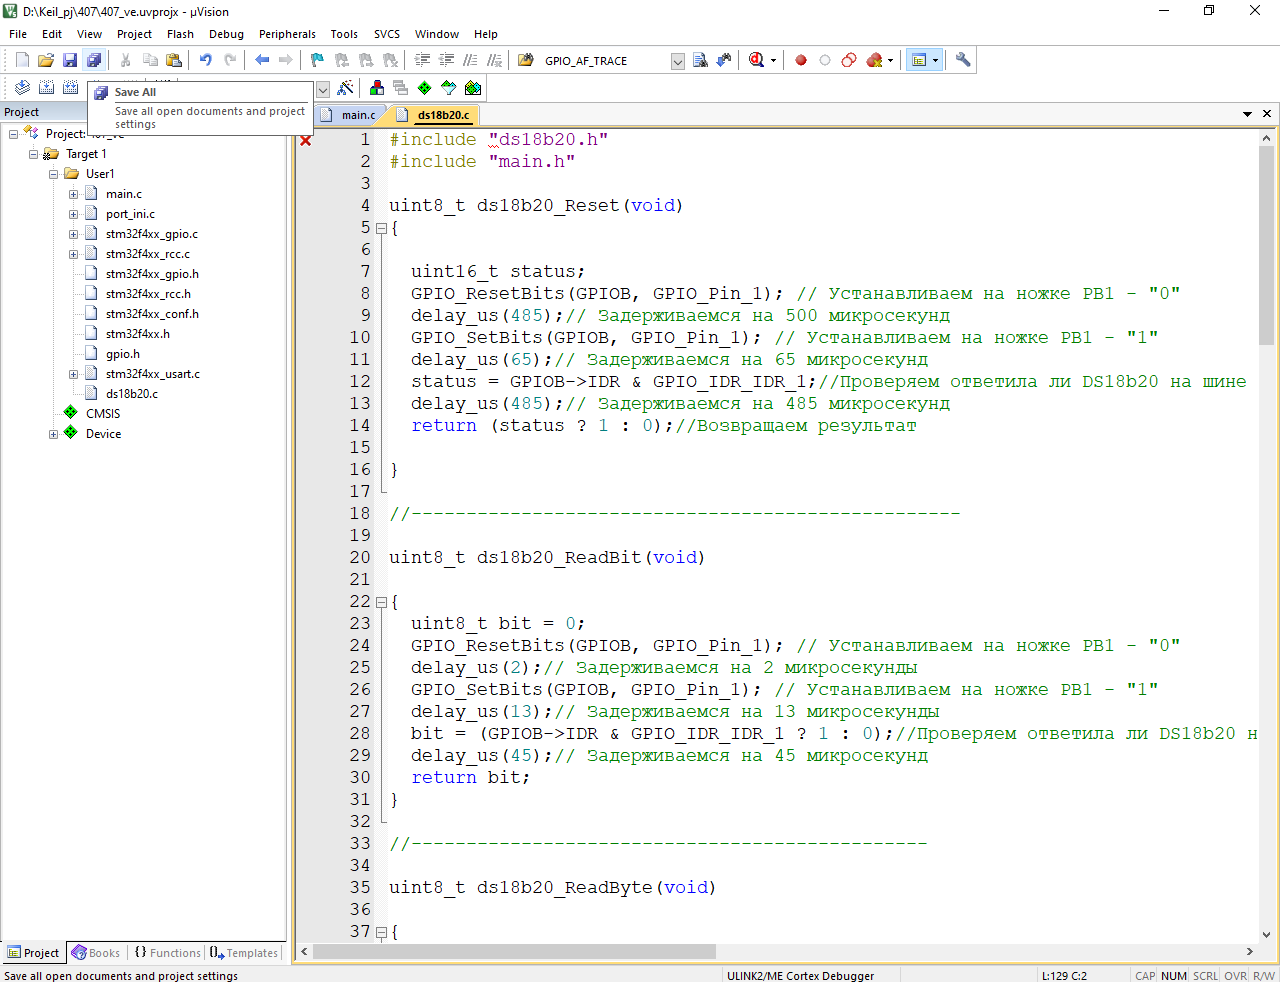1280x982 pixels.
Task: Switch to the Functions panel tab
Action: [x=167, y=953]
